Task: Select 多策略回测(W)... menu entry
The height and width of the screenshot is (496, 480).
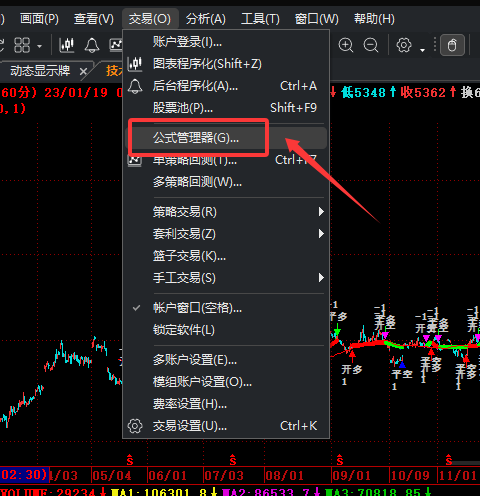Action: coord(226,182)
